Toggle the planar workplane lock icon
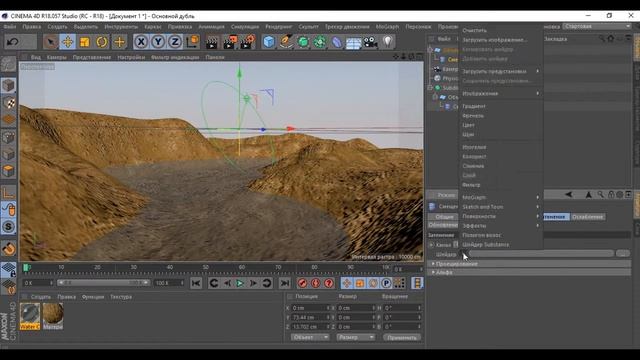 (x=9, y=270)
